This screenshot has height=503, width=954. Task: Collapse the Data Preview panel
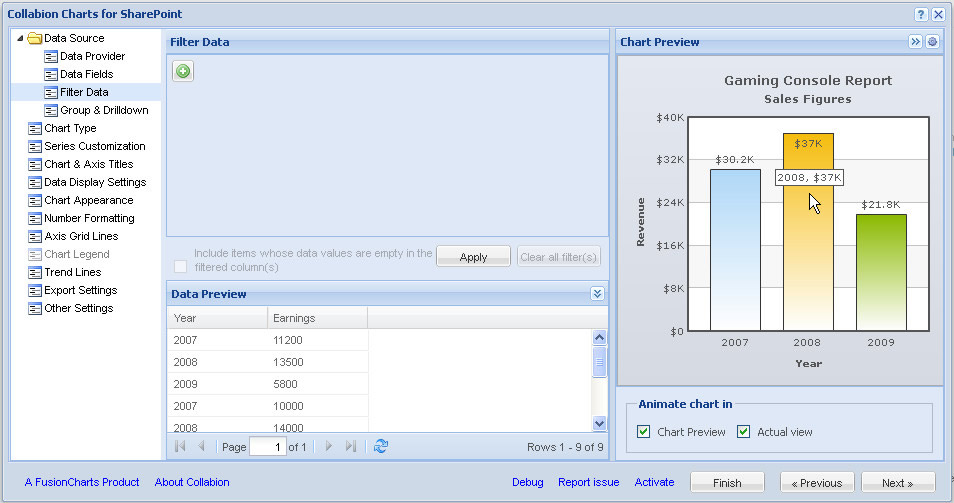597,294
